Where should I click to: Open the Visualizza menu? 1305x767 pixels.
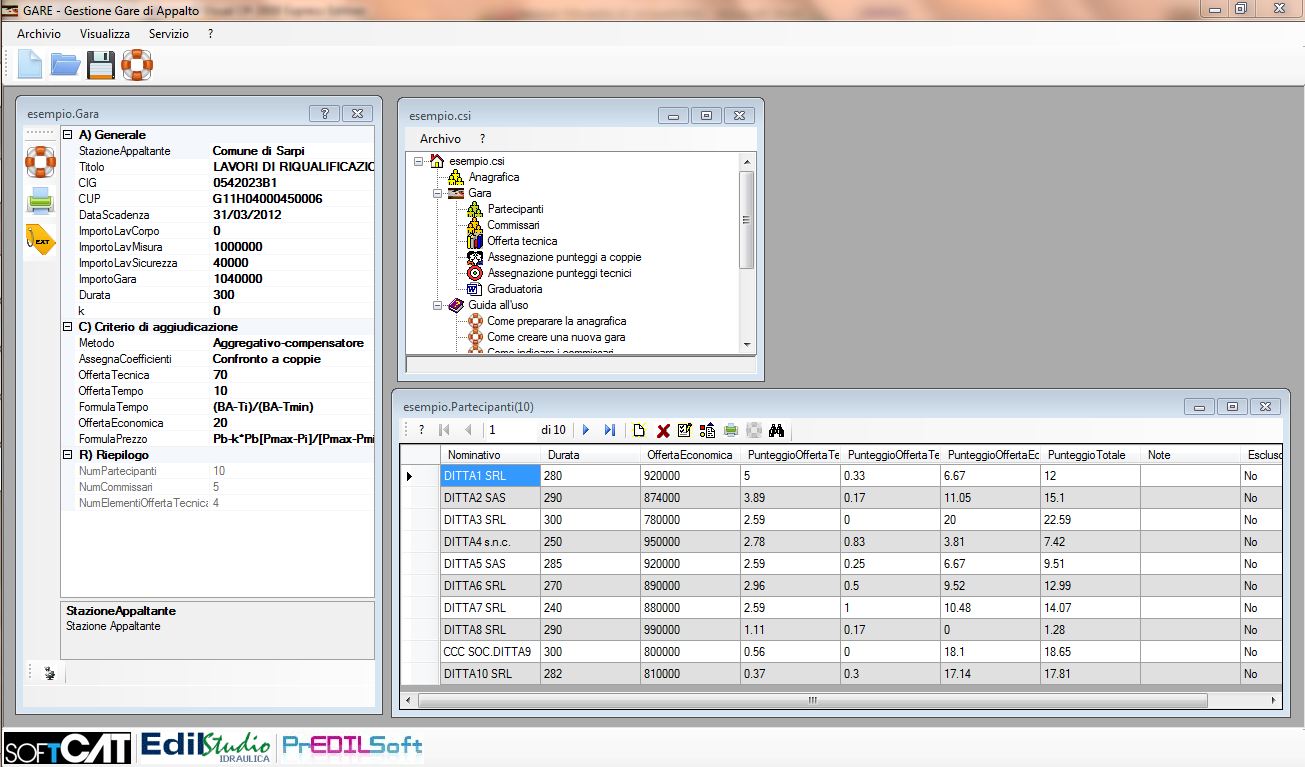(105, 33)
